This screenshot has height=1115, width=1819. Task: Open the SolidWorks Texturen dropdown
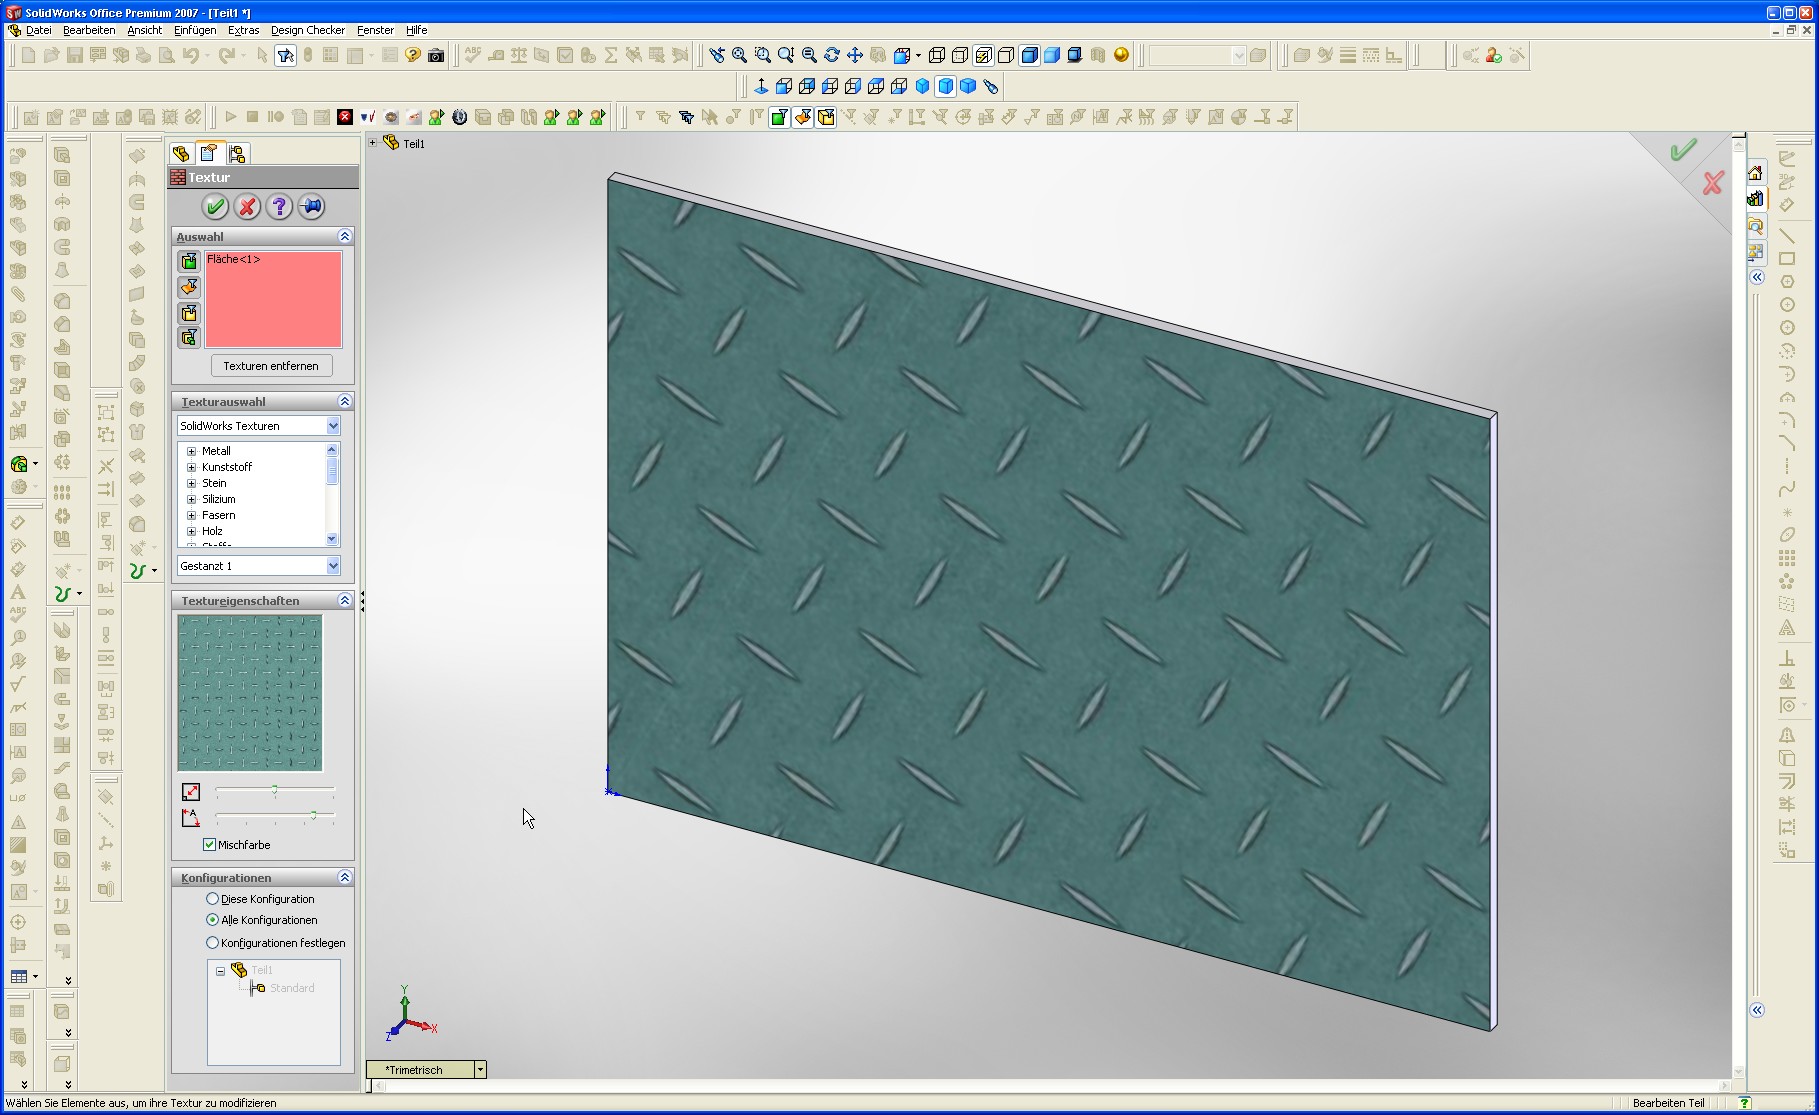[x=333, y=426]
